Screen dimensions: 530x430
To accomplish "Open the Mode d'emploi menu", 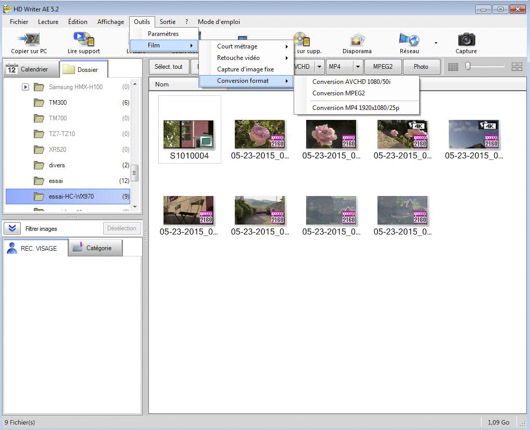I will coord(219,22).
